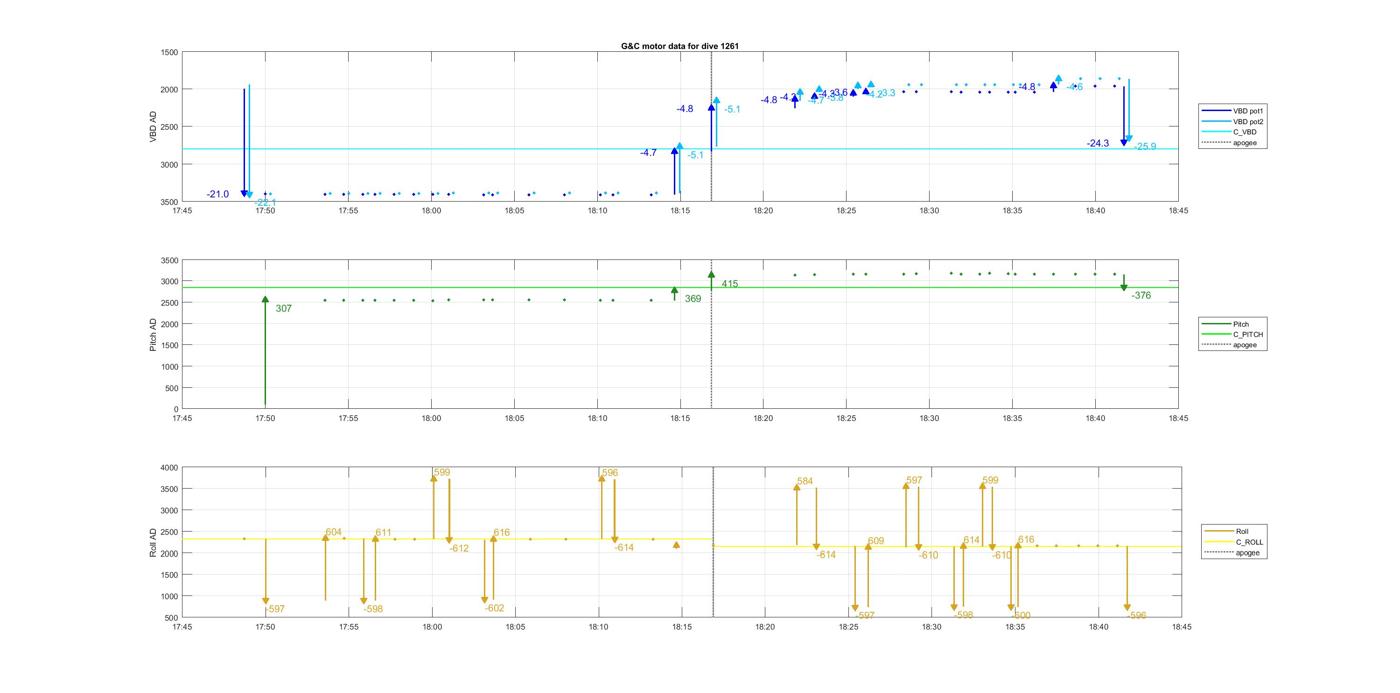
Task: Click the "-376" pitch data label
Action: [1141, 295]
